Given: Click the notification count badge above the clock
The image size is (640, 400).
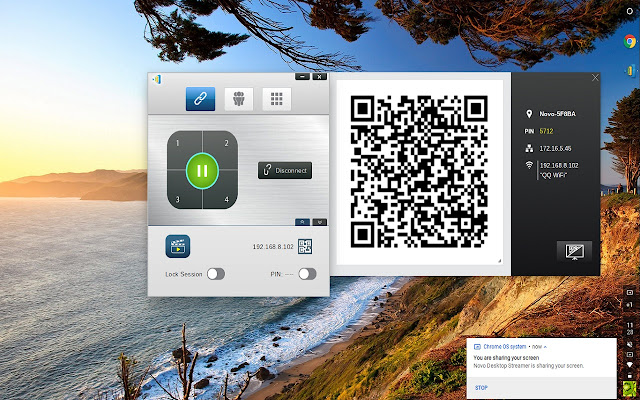Looking at the screenshot, I should 630,304.
